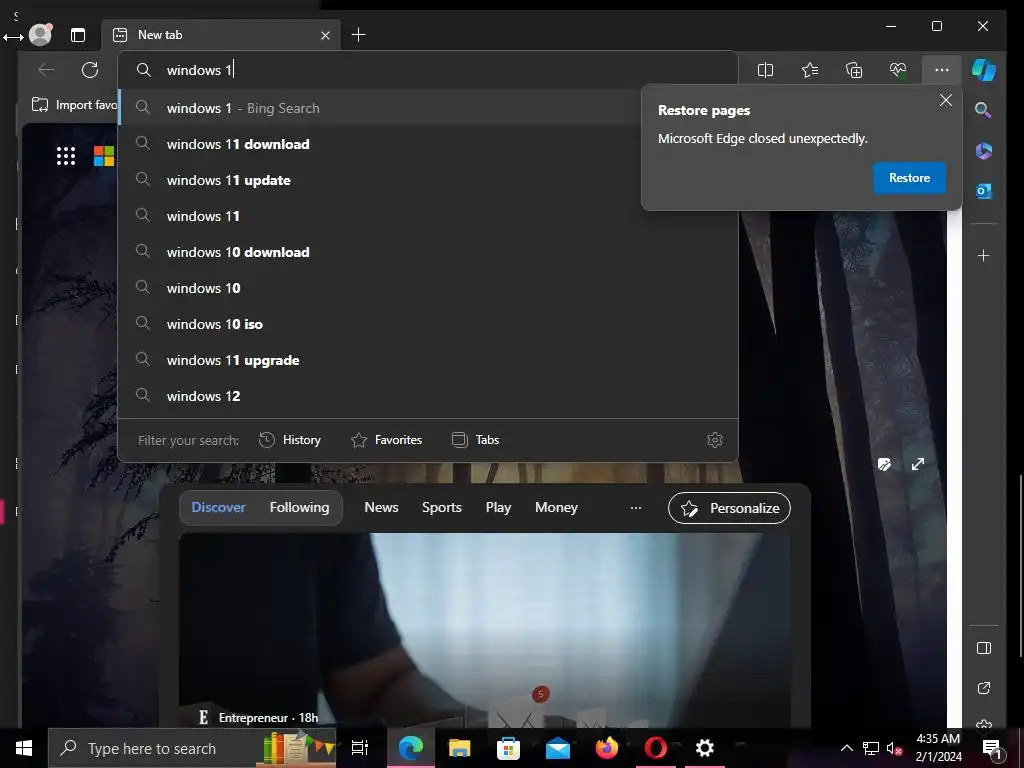Open sidebar Search icon
Viewport: 1024px width, 768px height.
(x=984, y=110)
